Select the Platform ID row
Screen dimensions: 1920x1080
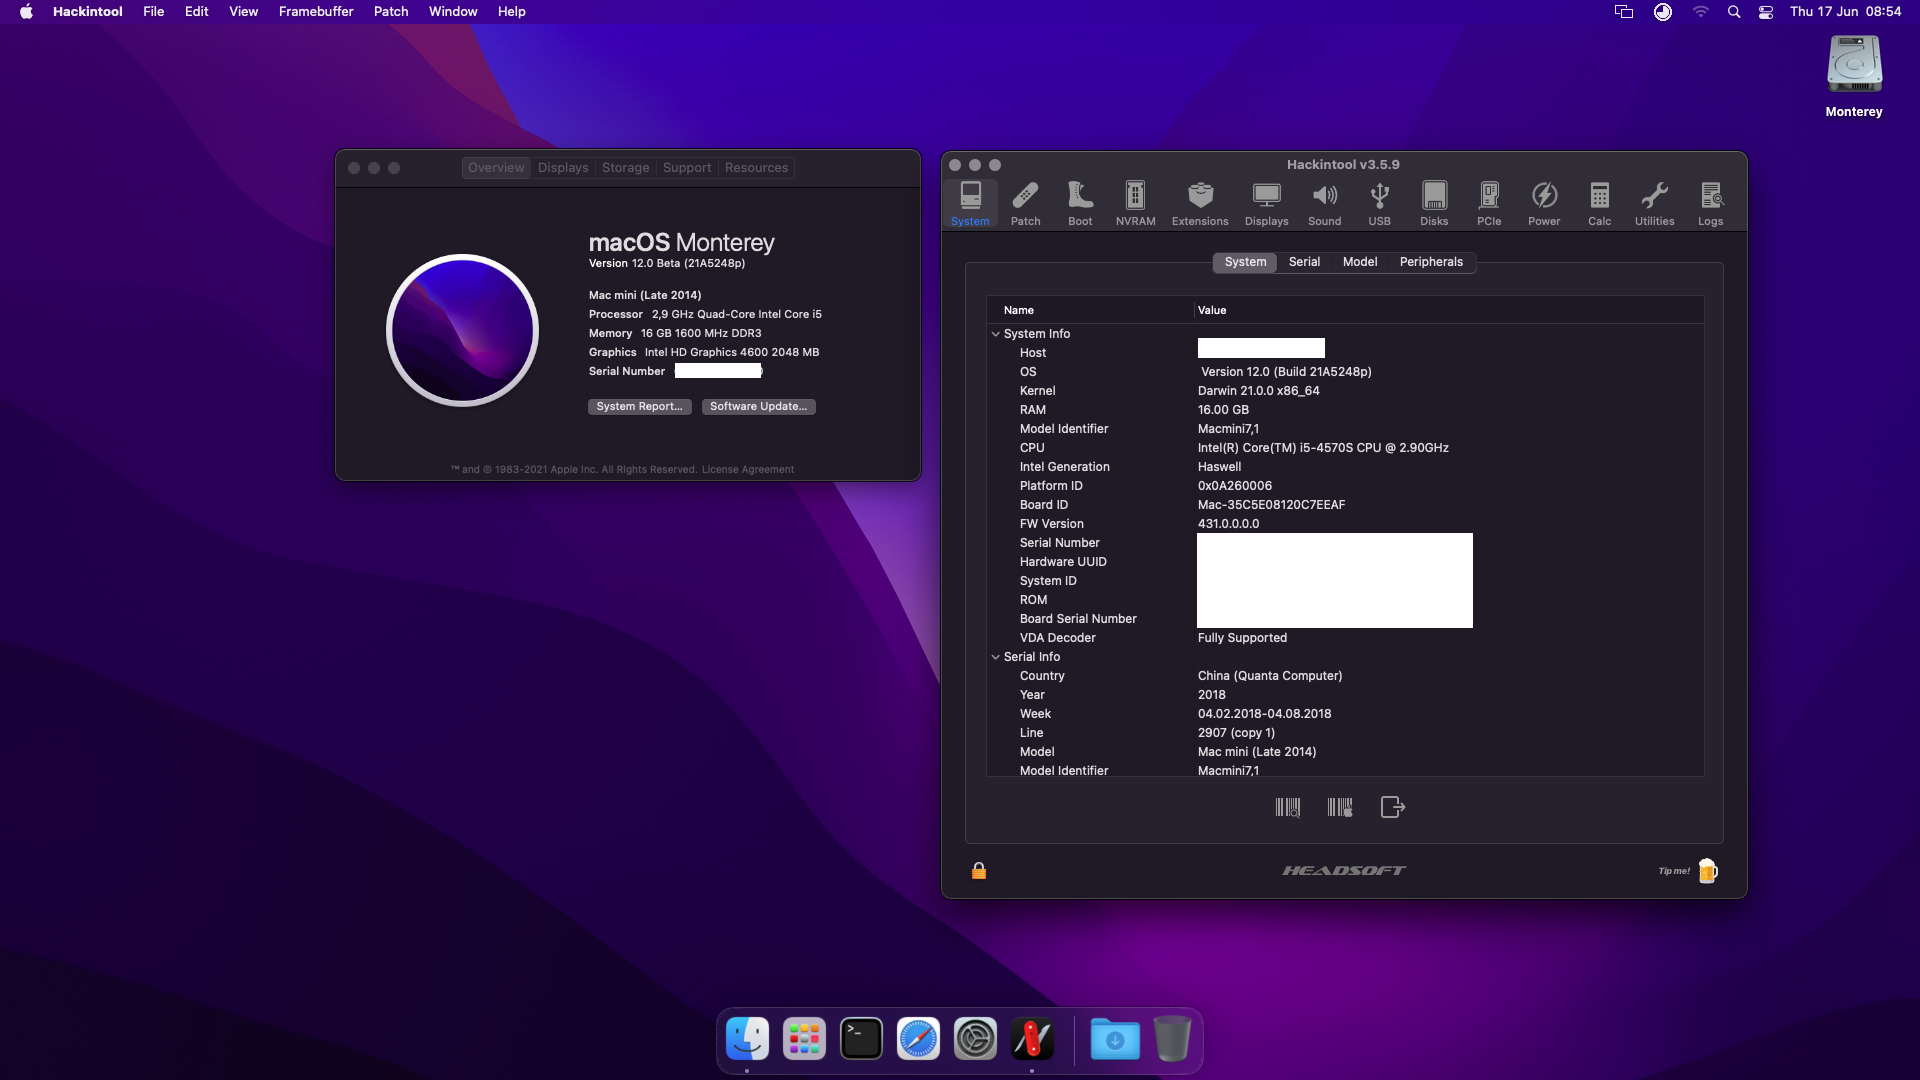(1345, 486)
